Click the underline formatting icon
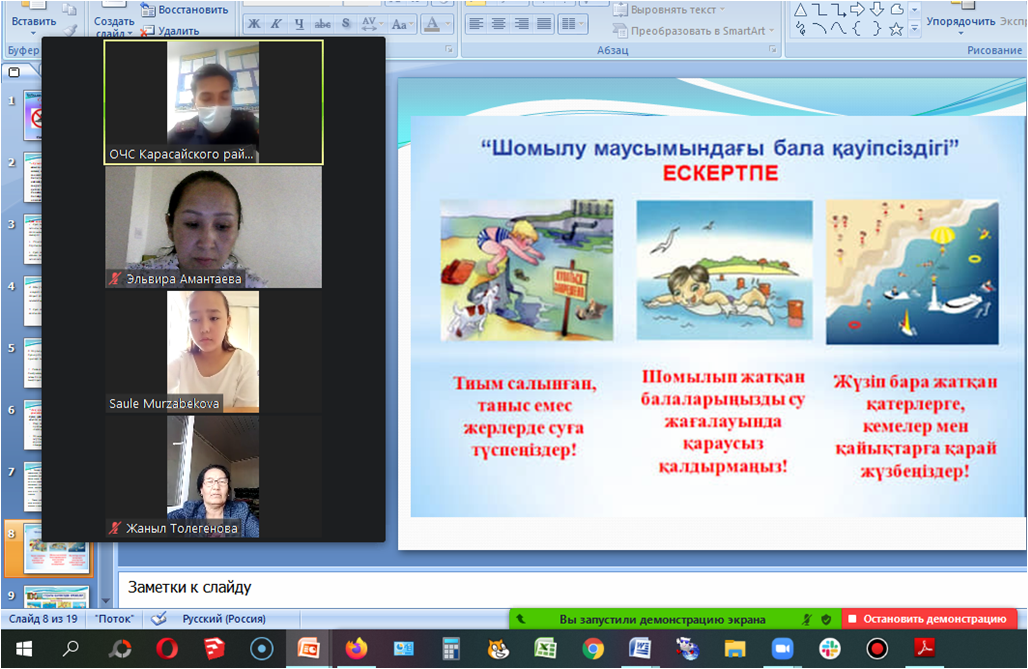The height and width of the screenshot is (669, 1028). pyautogui.click(x=300, y=23)
